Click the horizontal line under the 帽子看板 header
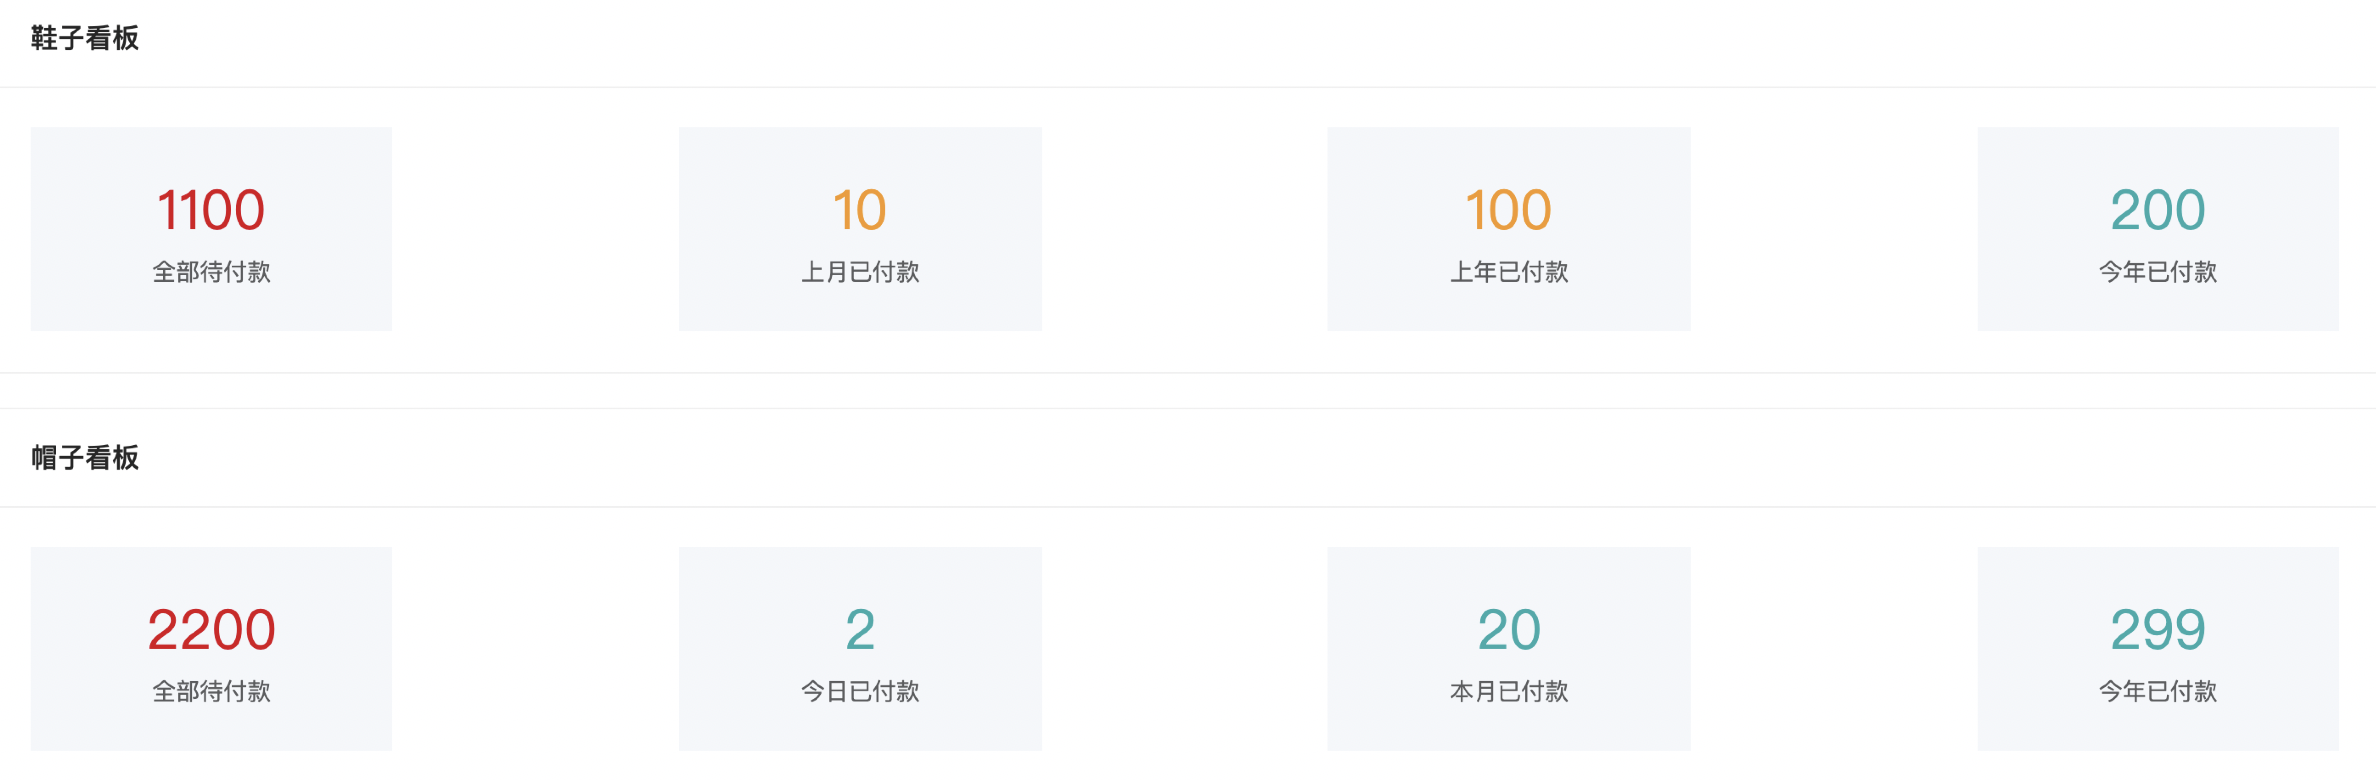 point(1188,507)
